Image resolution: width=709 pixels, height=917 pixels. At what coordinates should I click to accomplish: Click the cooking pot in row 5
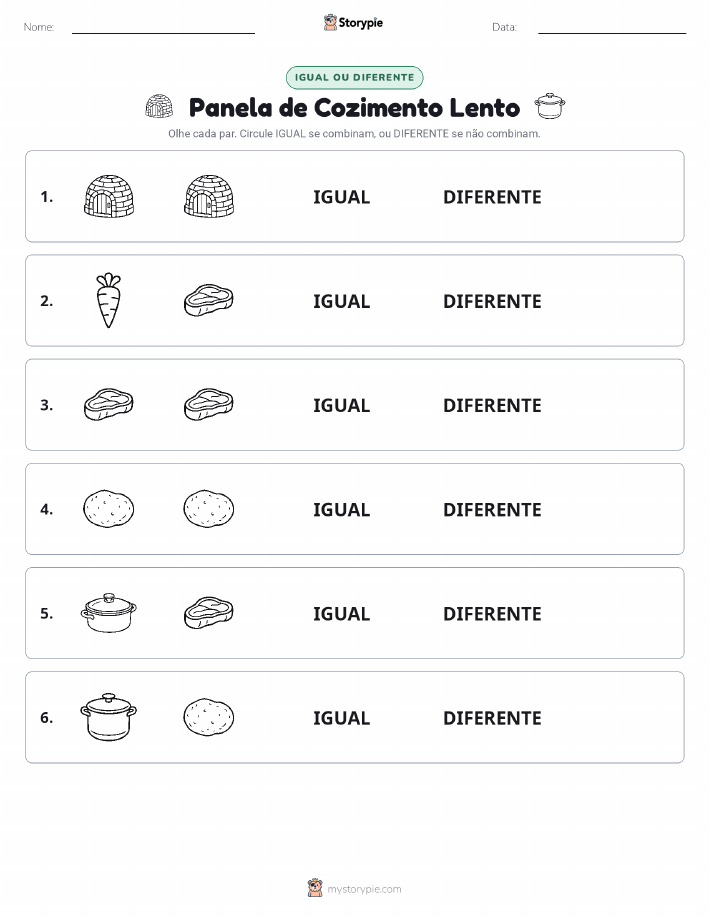click(x=109, y=612)
